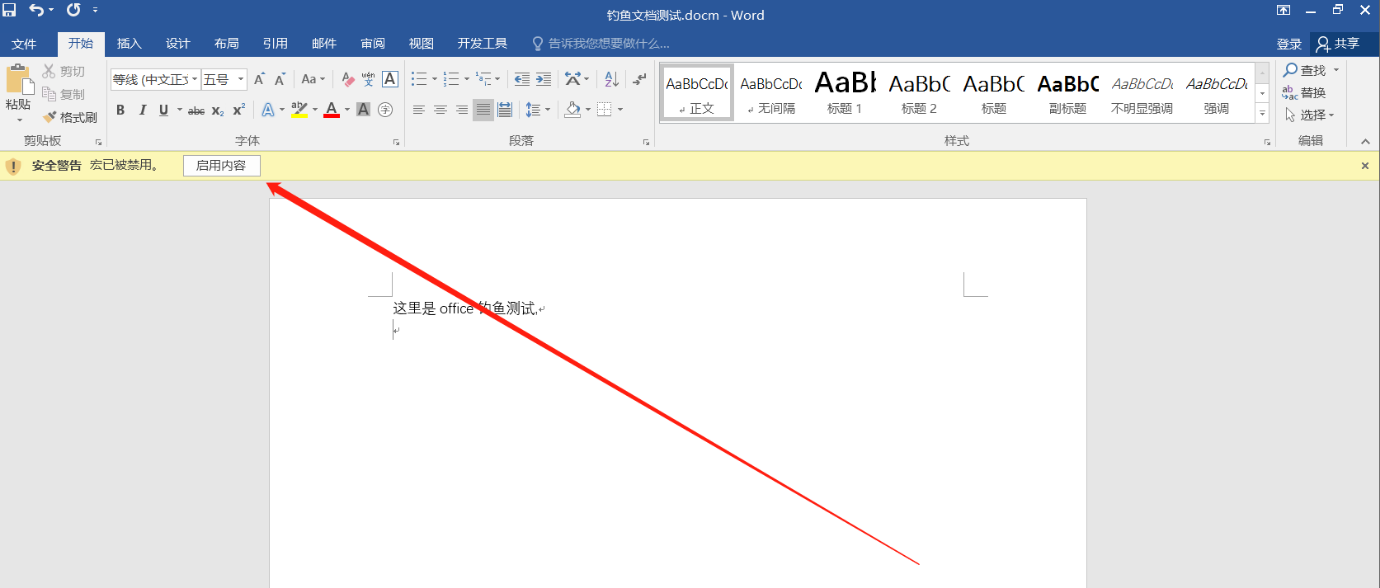Screen dimensions: 1380x588
Task: Dismiss the security warning bar
Action: point(1365,166)
